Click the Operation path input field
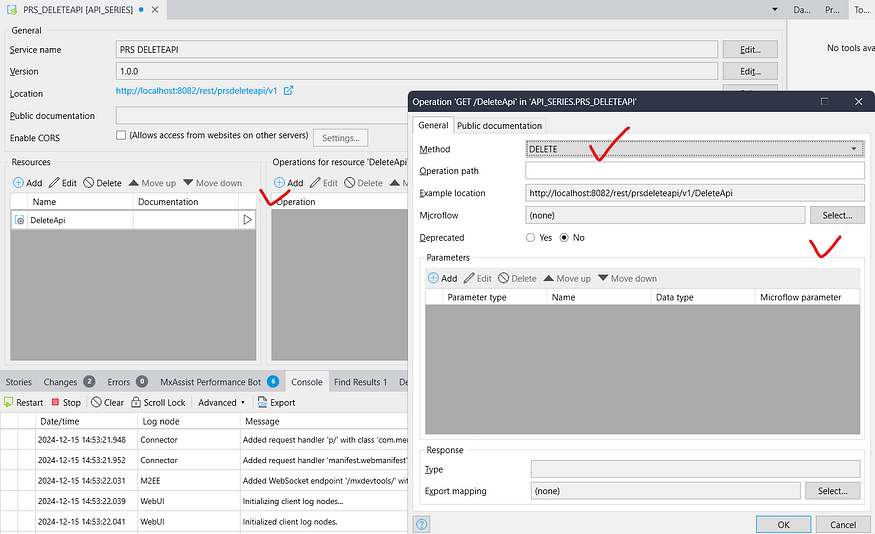Viewport: 875px width, 534px height. [694, 171]
